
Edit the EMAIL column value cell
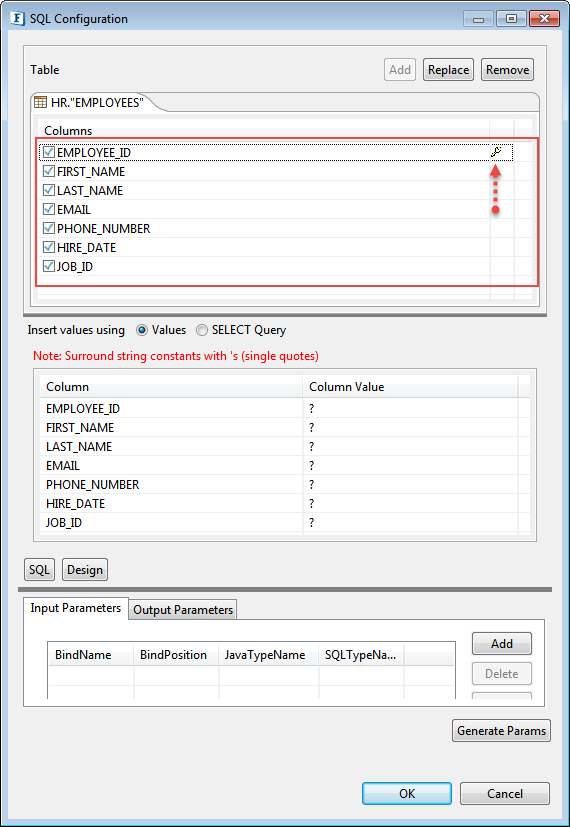click(x=410, y=466)
